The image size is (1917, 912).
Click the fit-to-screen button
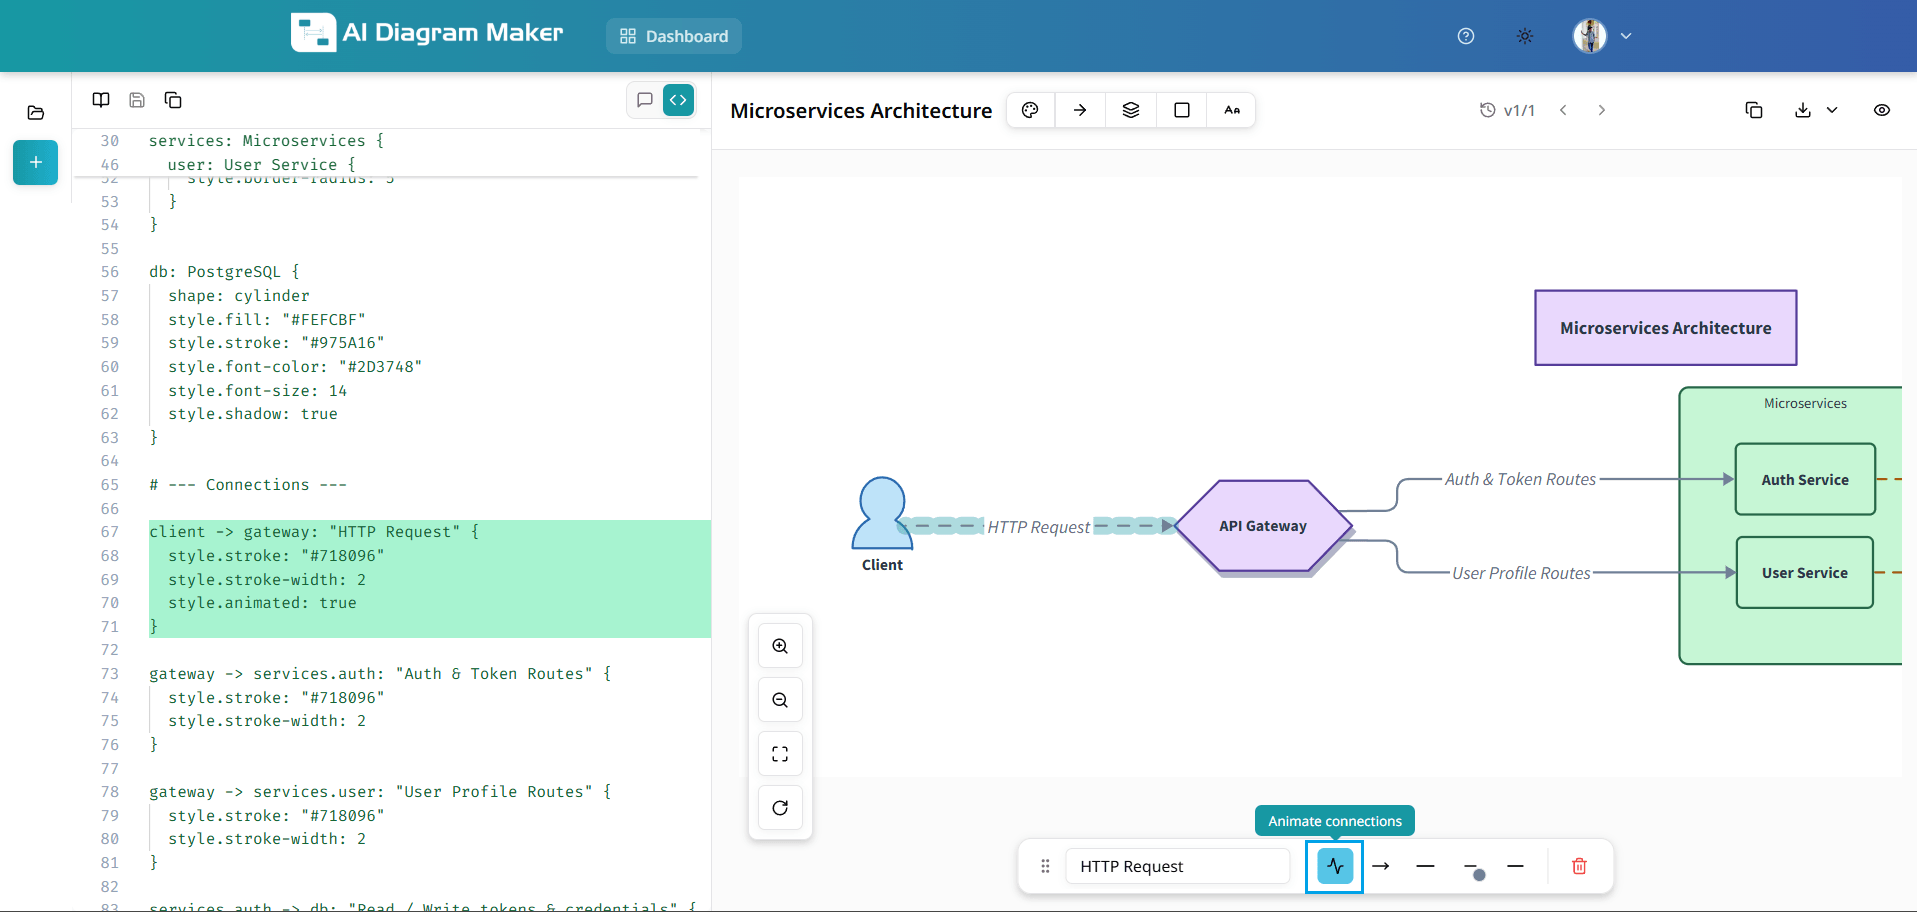click(x=780, y=754)
